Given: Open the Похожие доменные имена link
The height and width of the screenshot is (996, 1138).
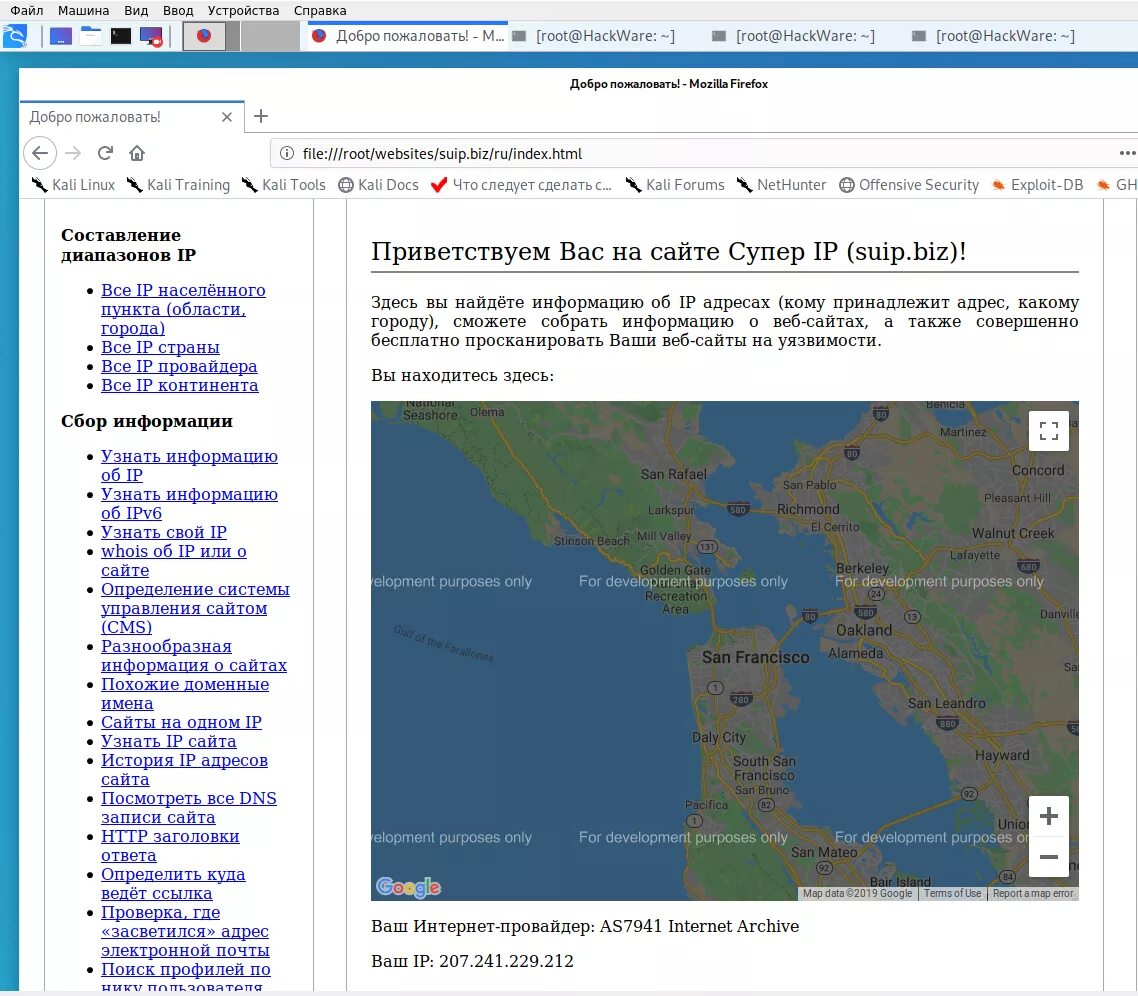Looking at the screenshot, I should (x=185, y=693).
